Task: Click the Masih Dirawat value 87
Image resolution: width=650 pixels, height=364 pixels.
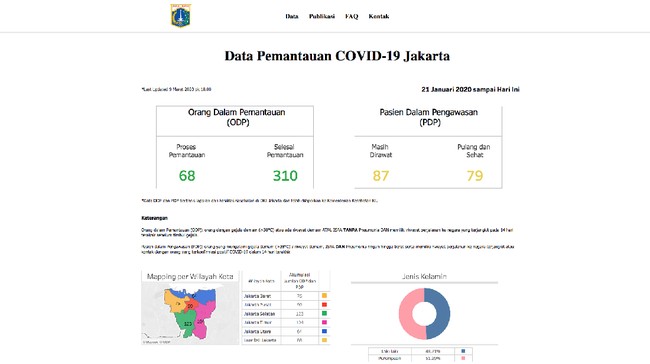Action: pos(381,176)
